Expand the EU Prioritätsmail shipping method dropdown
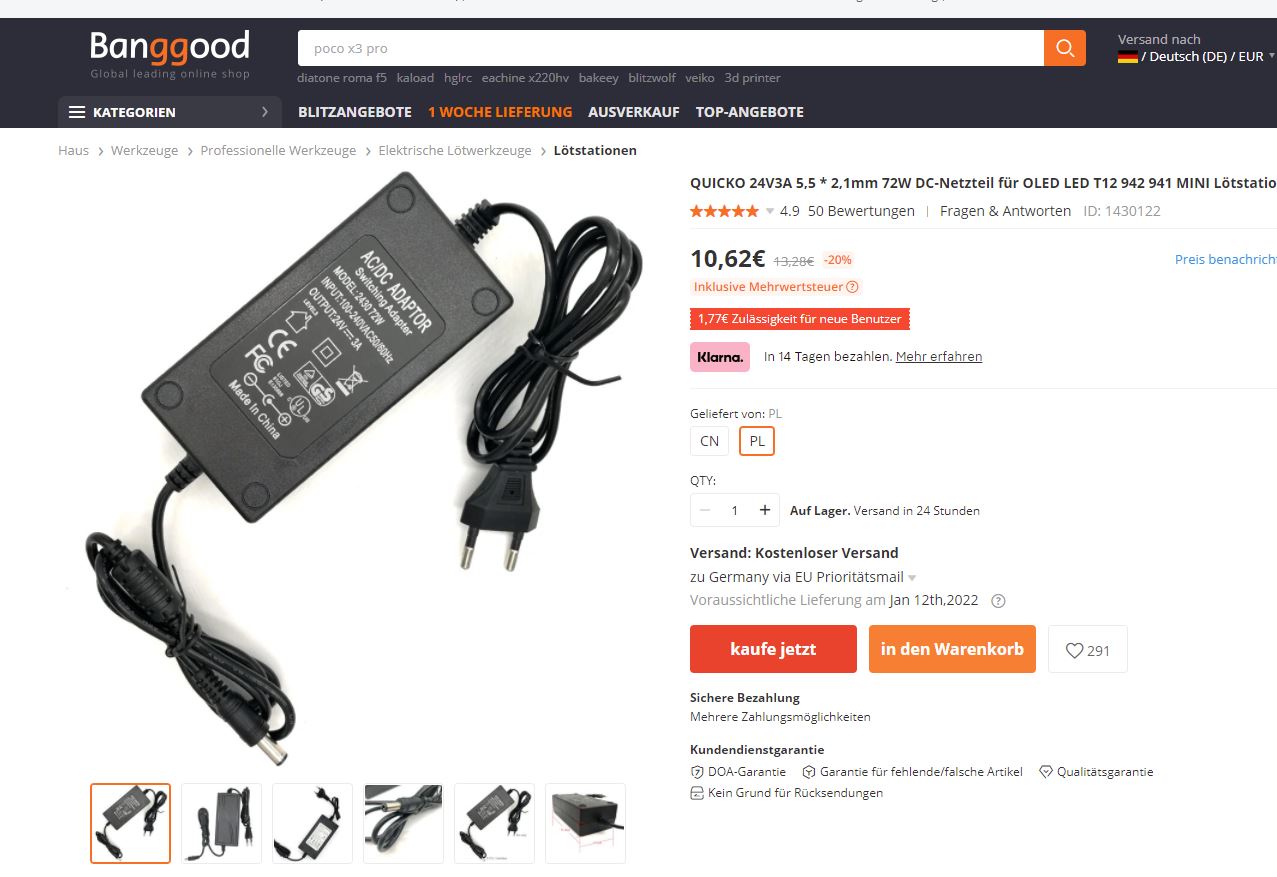 912,578
